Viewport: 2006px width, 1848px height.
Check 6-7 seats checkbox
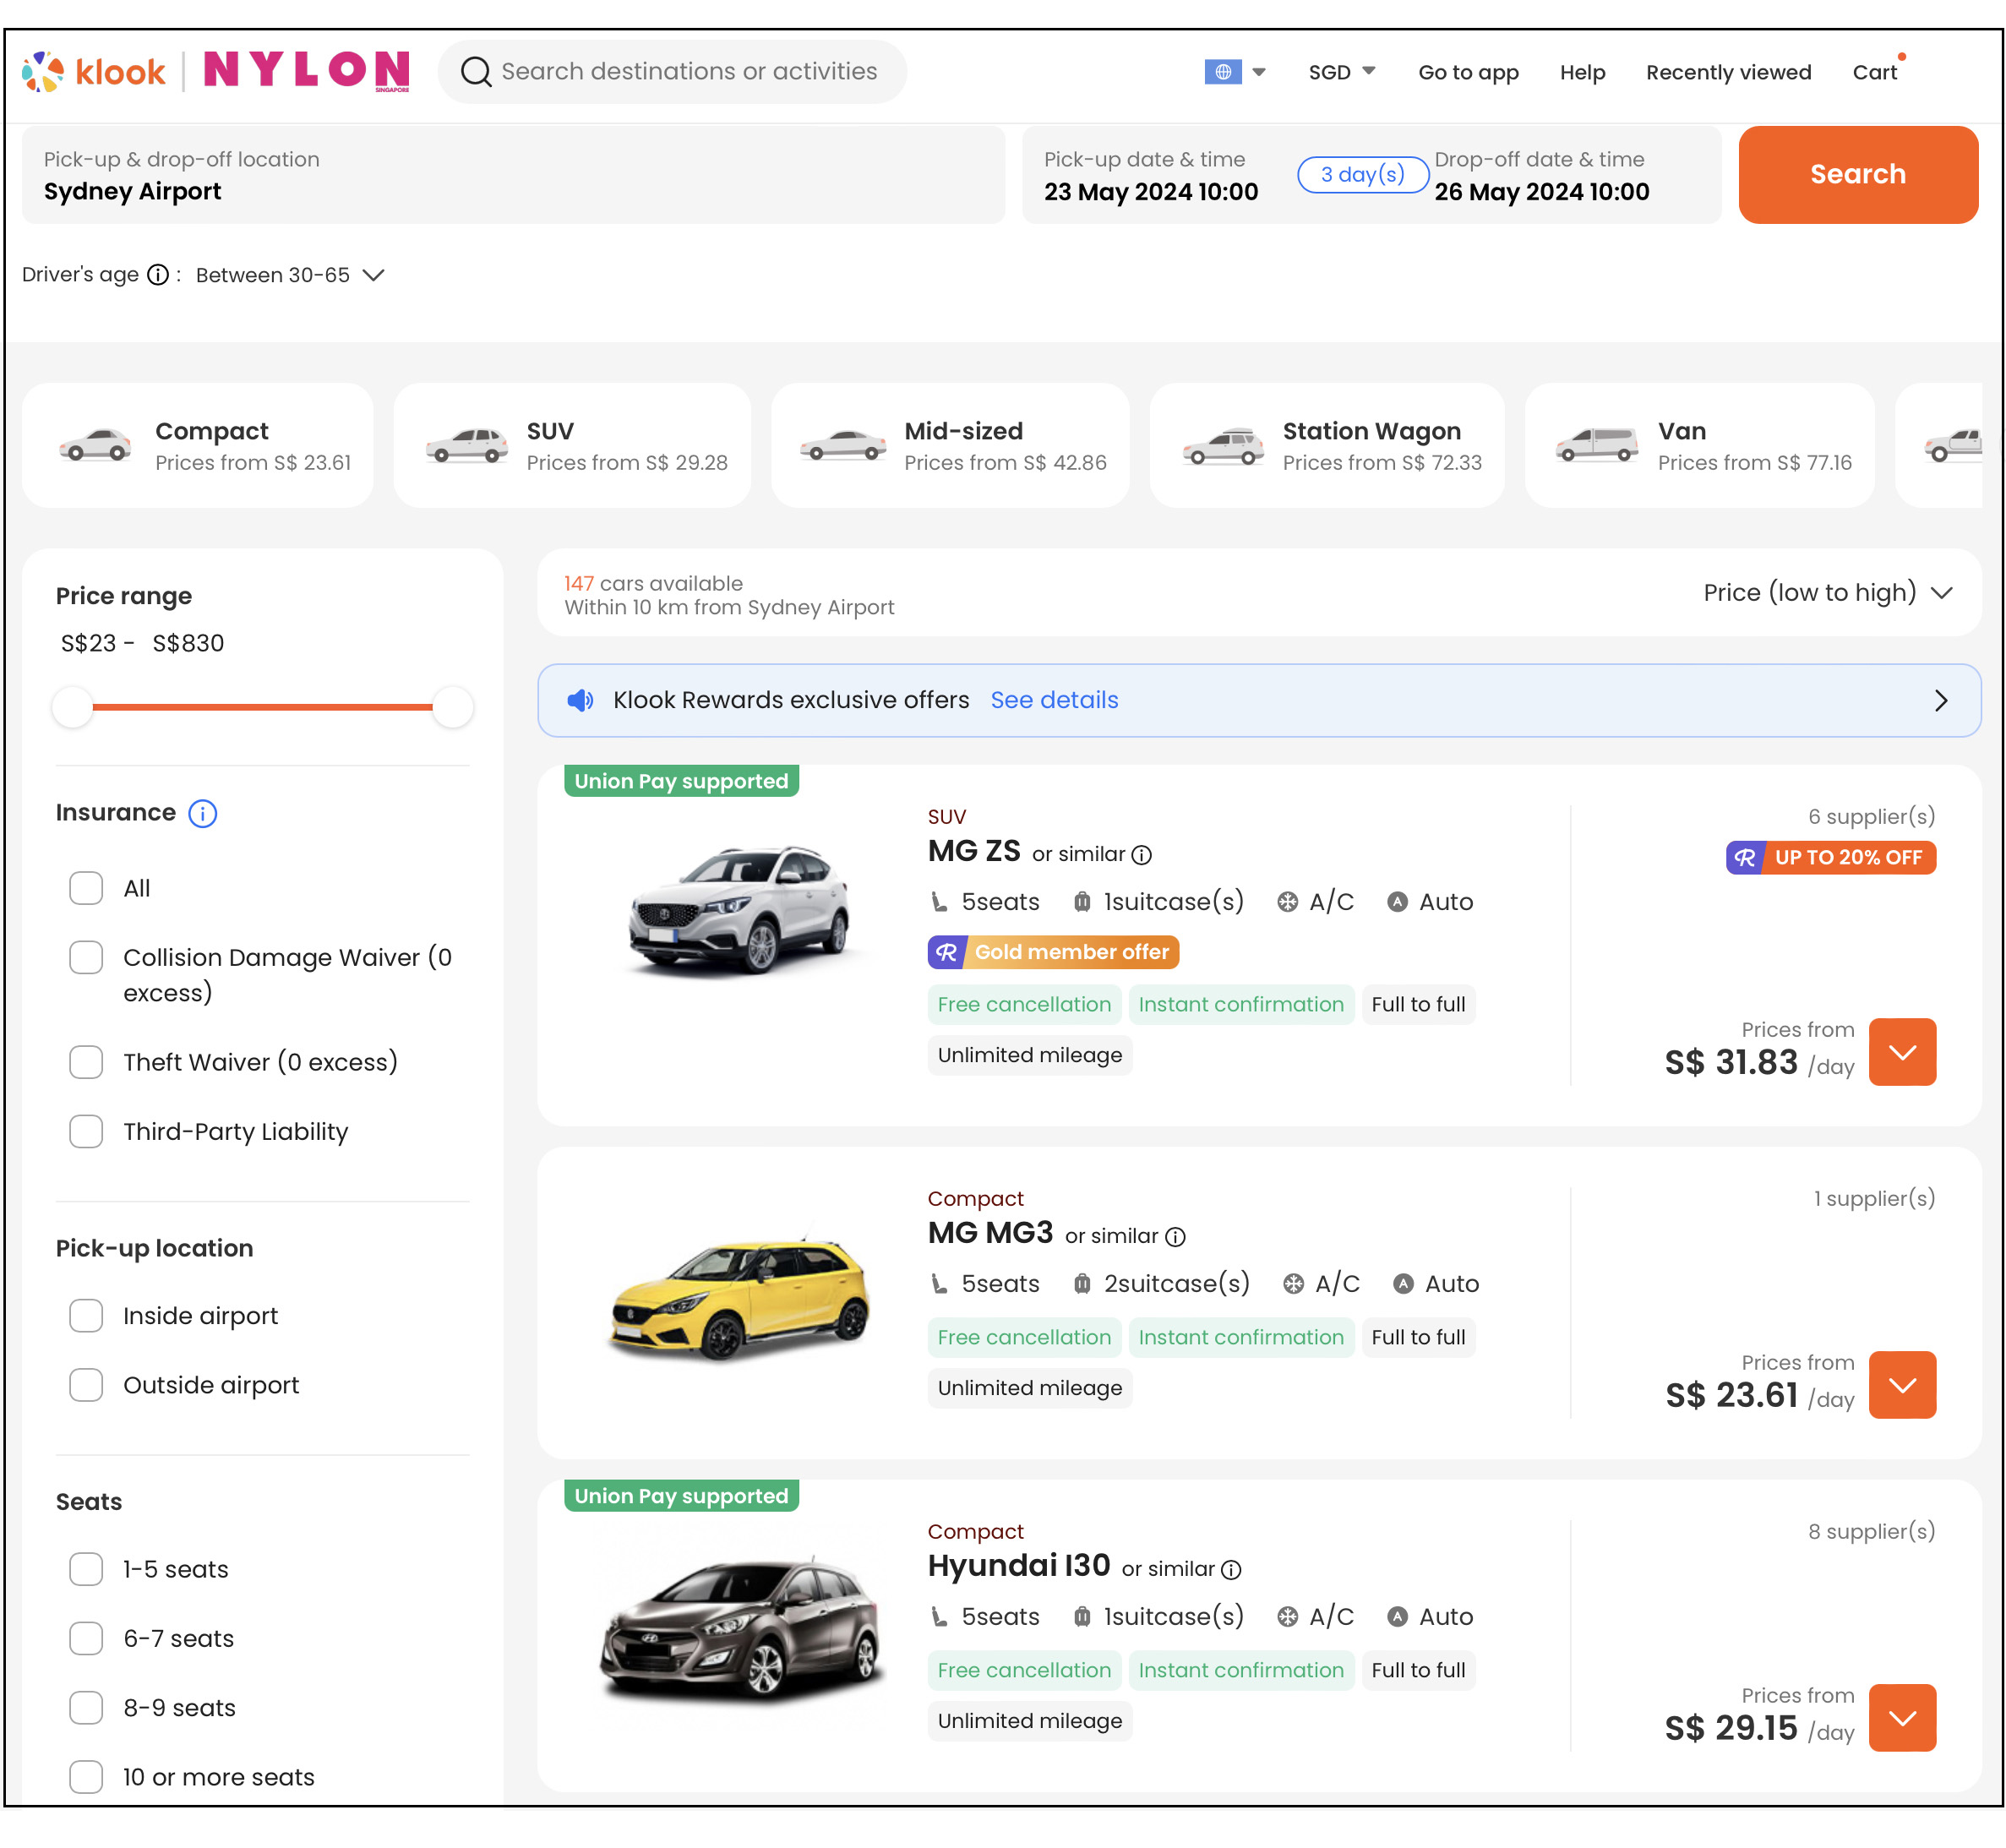pyautogui.click(x=86, y=1638)
